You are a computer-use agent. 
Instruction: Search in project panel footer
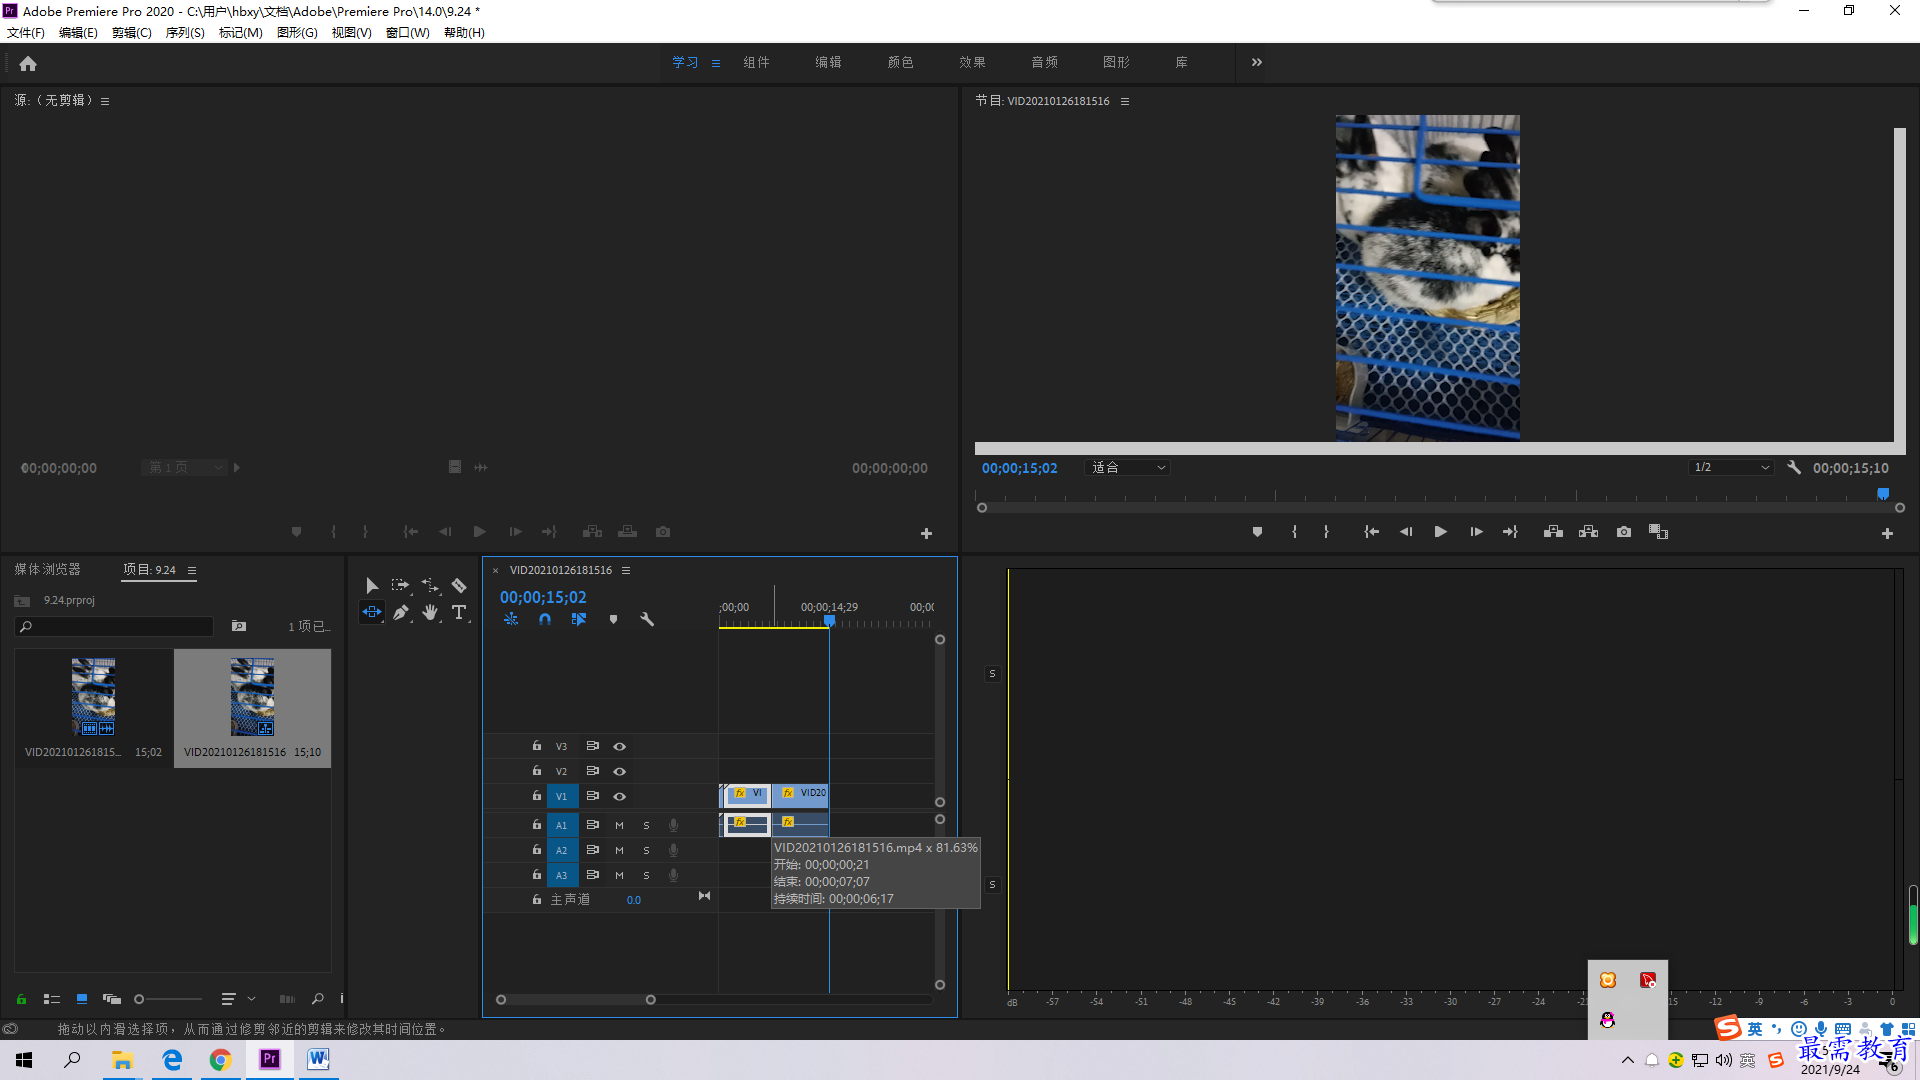pyautogui.click(x=318, y=999)
